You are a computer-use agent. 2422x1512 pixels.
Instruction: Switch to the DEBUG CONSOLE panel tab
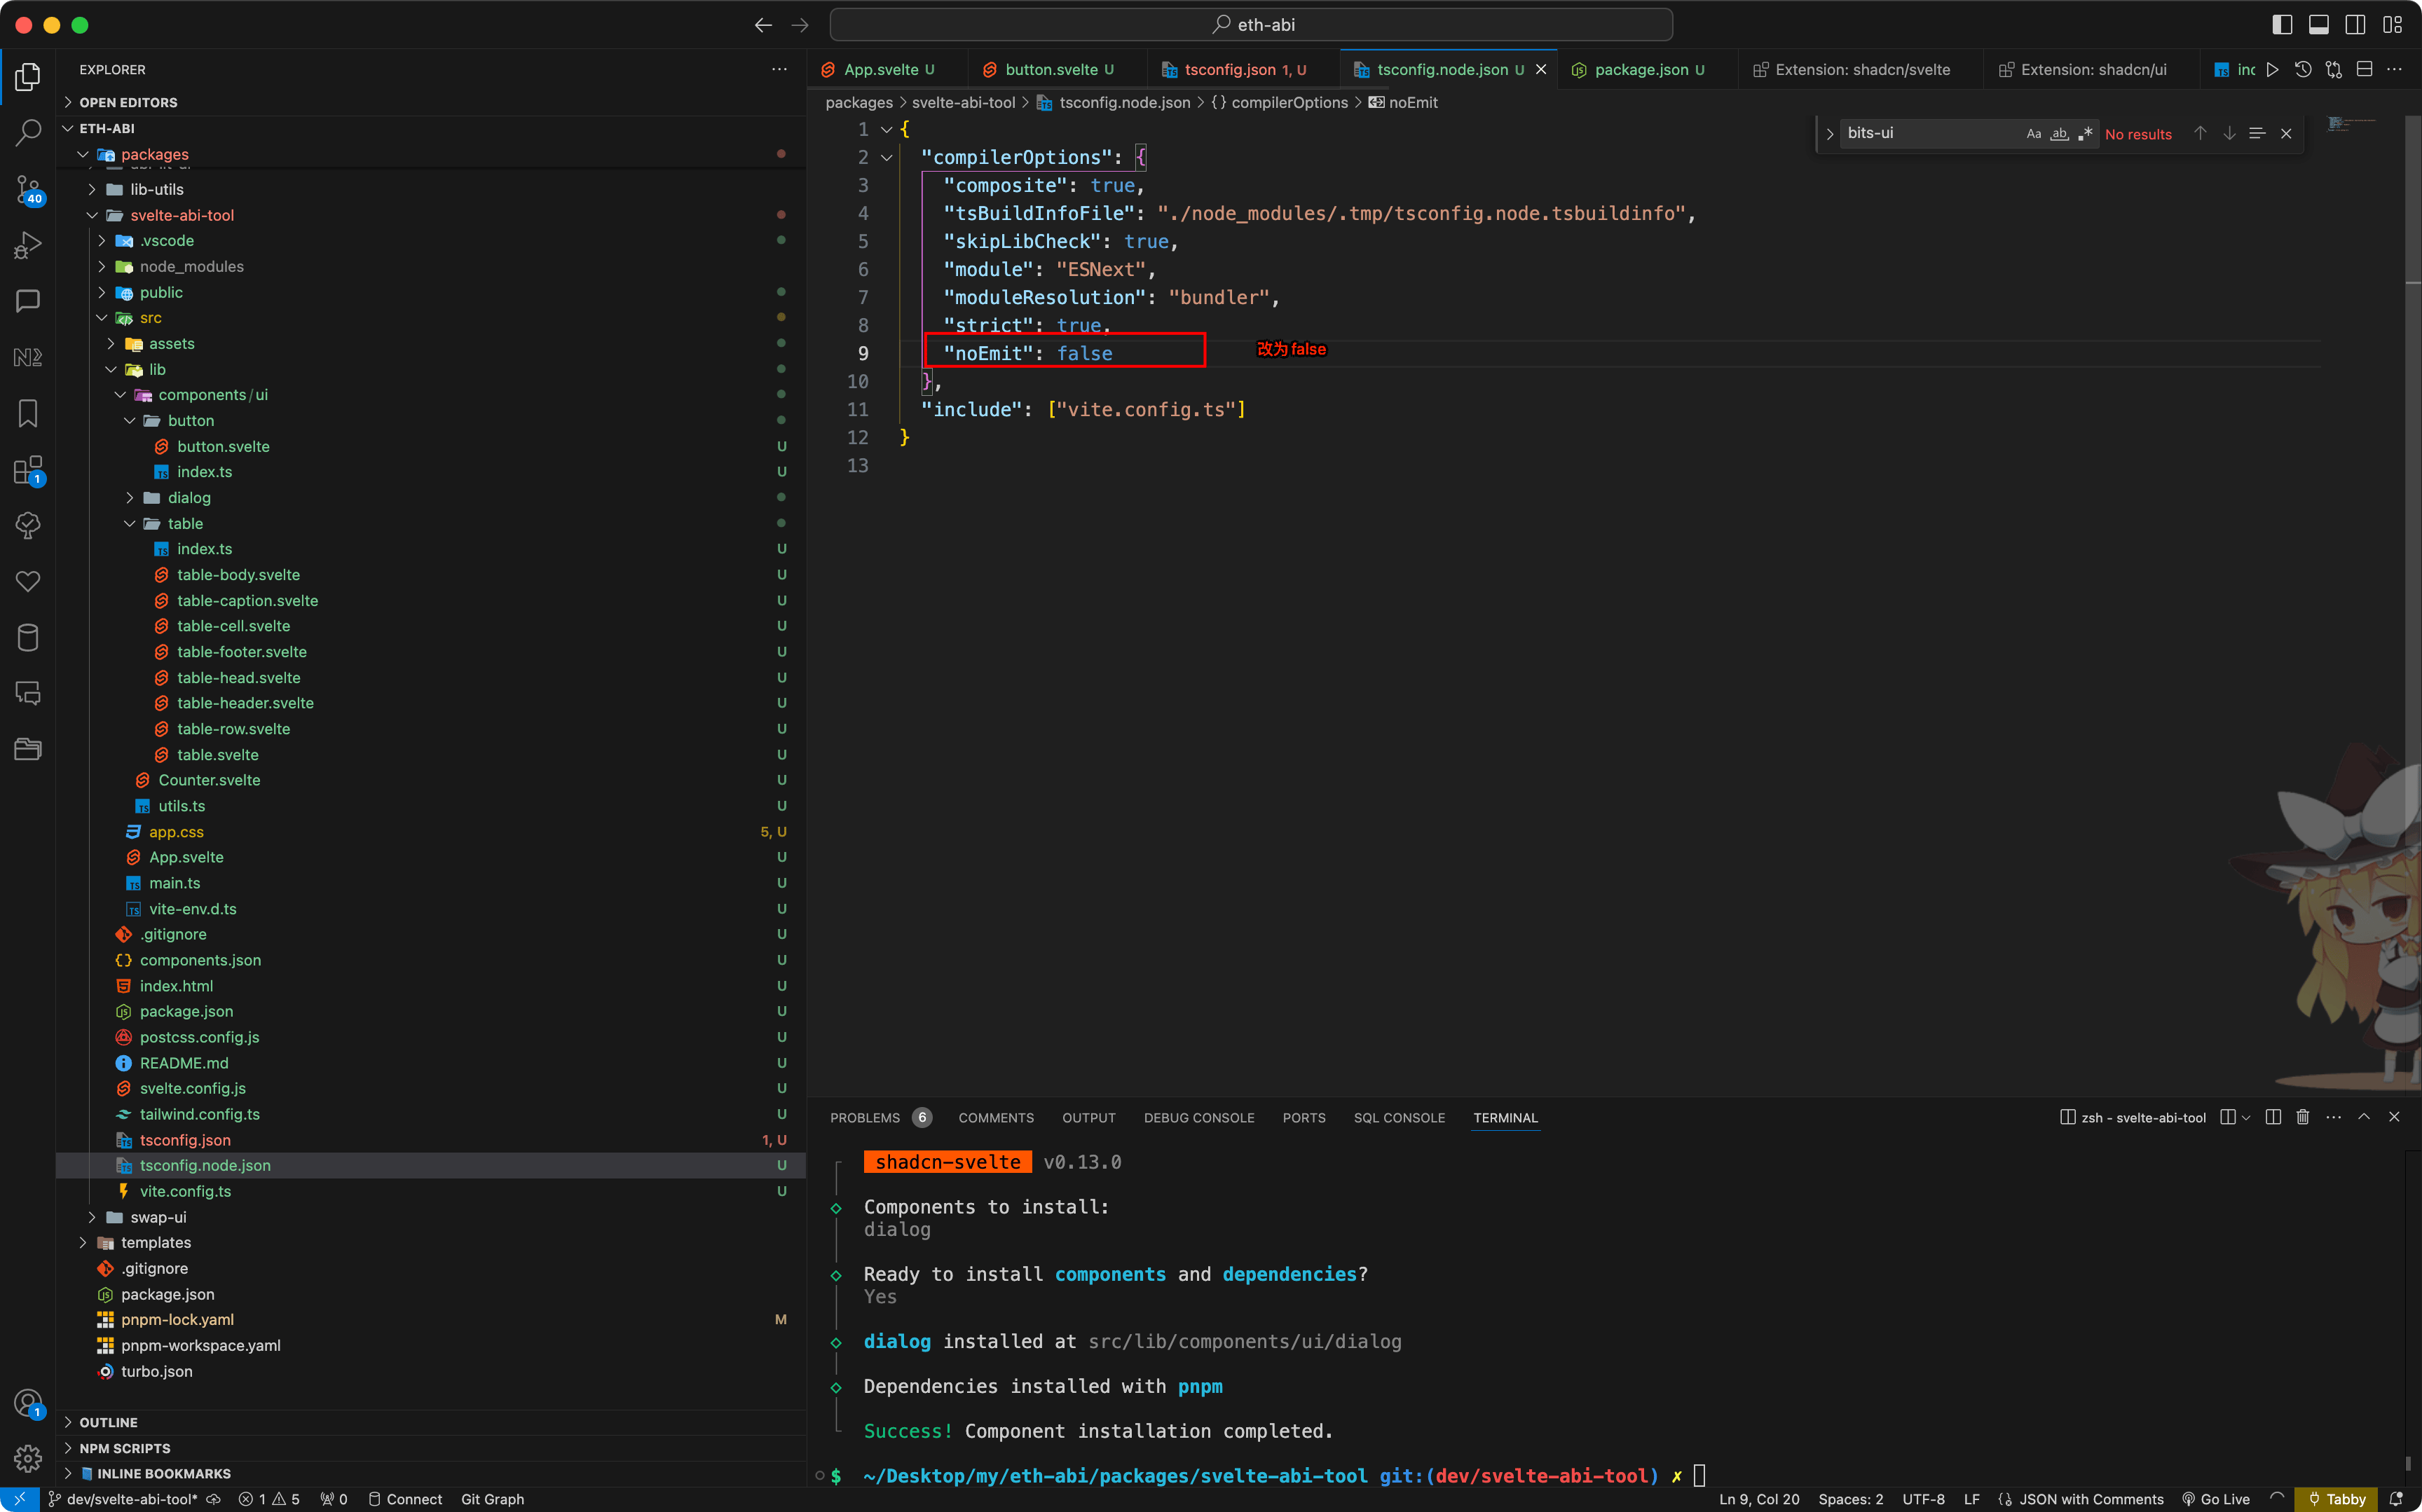point(1199,1118)
